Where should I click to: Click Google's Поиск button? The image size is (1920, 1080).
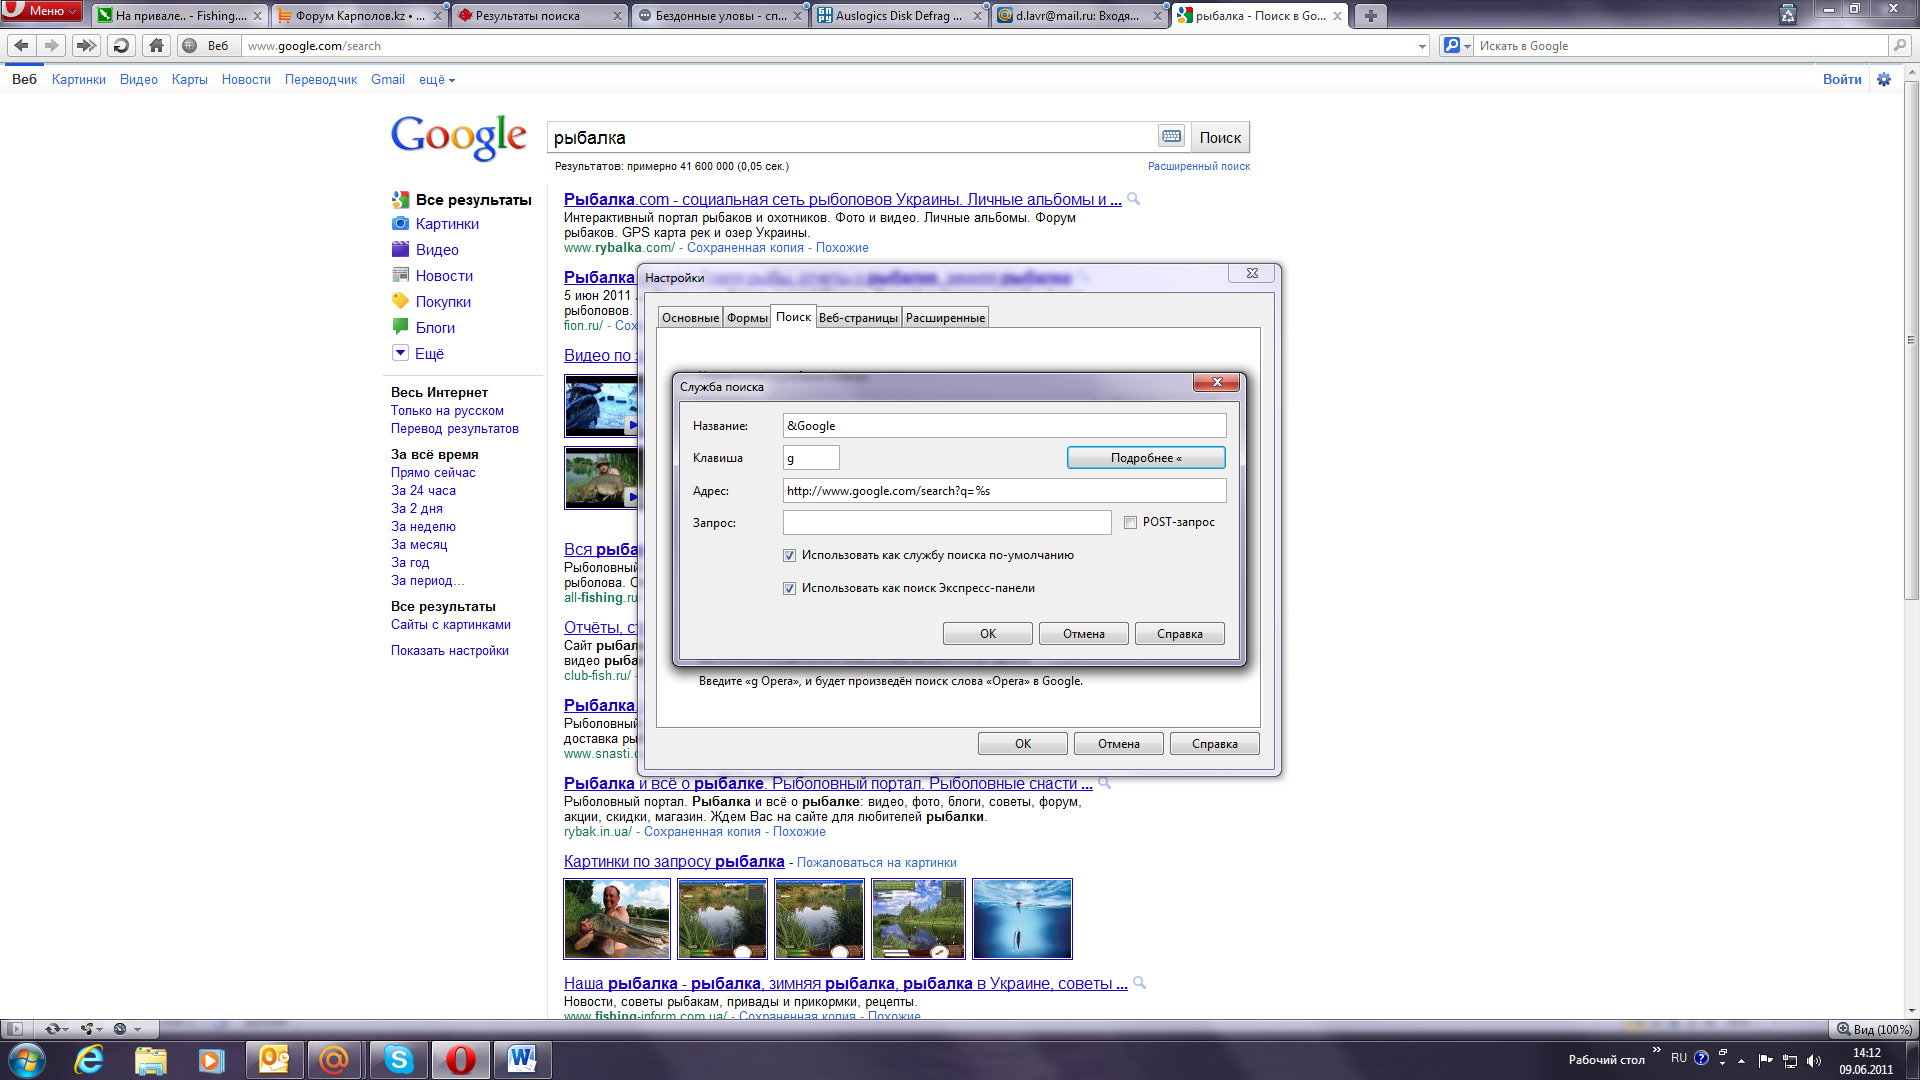tap(1220, 137)
